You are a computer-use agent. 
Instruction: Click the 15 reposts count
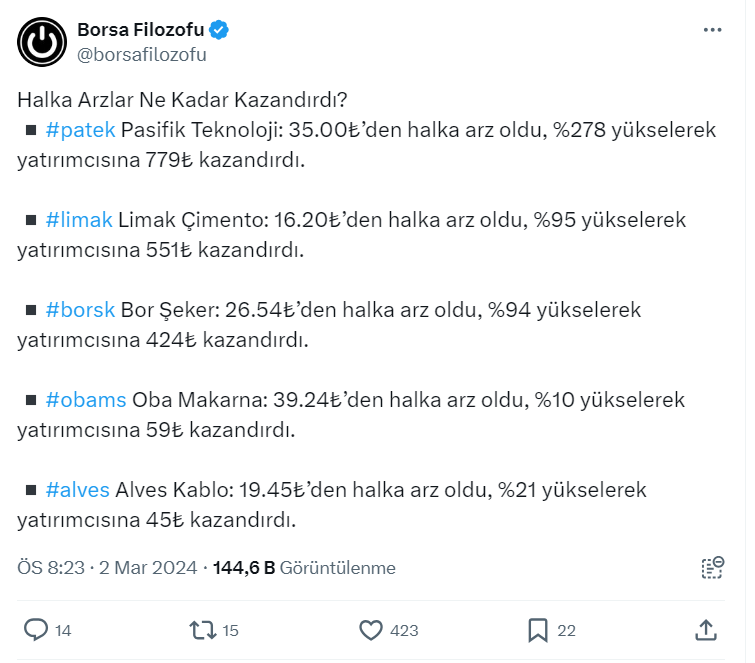point(230,630)
